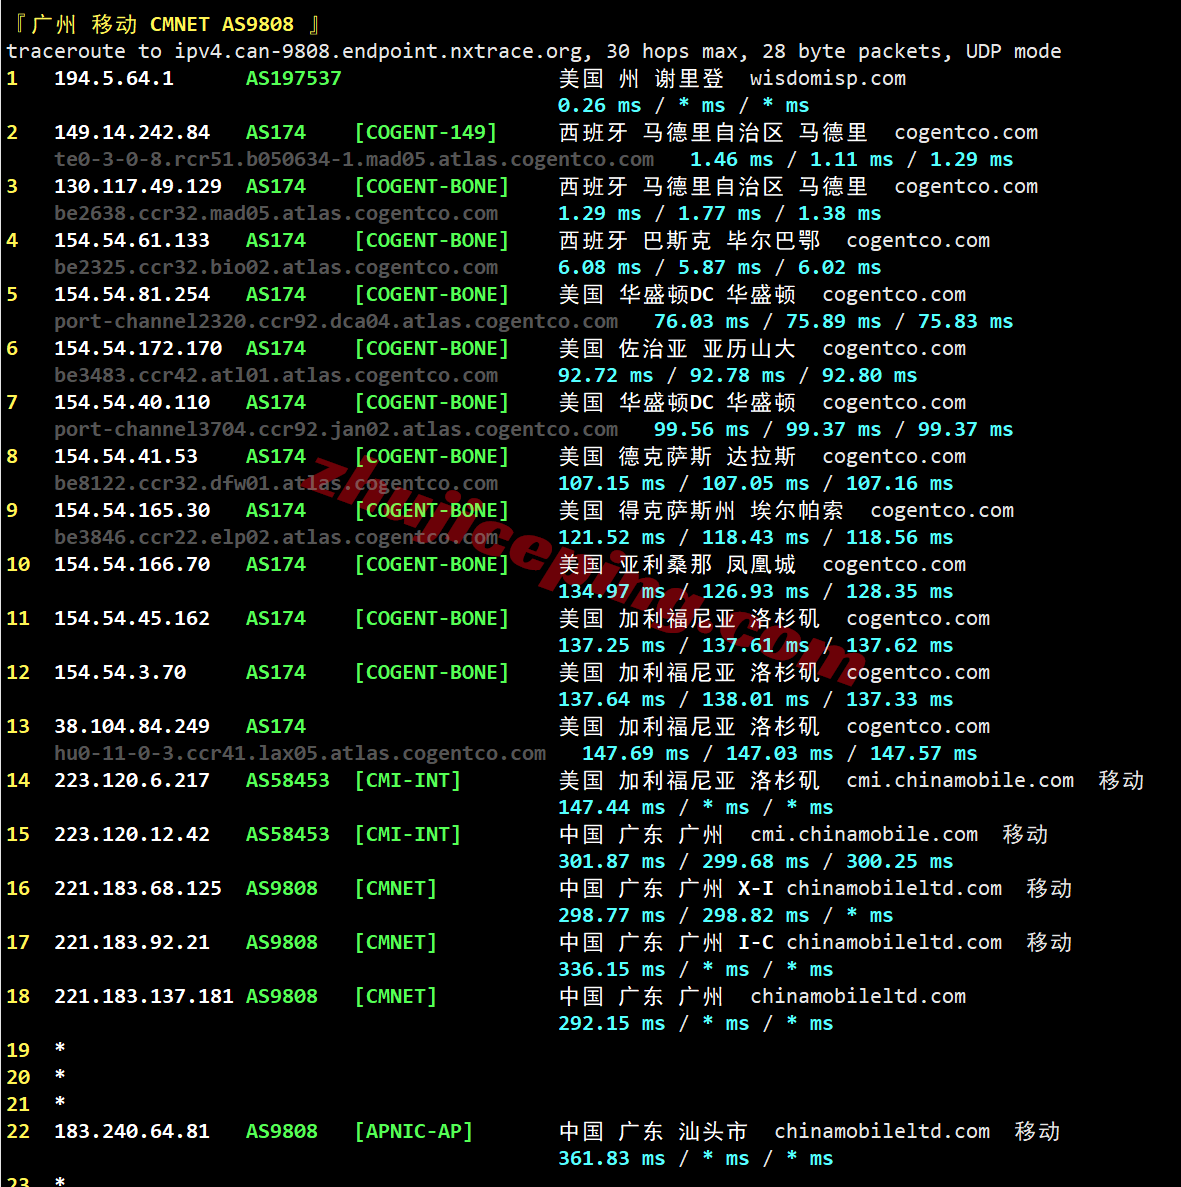Click hostname hu0-11-0-3.ccr41.lax05.atlas.cogentco.com
The image size is (1181, 1187).
tap(300, 753)
